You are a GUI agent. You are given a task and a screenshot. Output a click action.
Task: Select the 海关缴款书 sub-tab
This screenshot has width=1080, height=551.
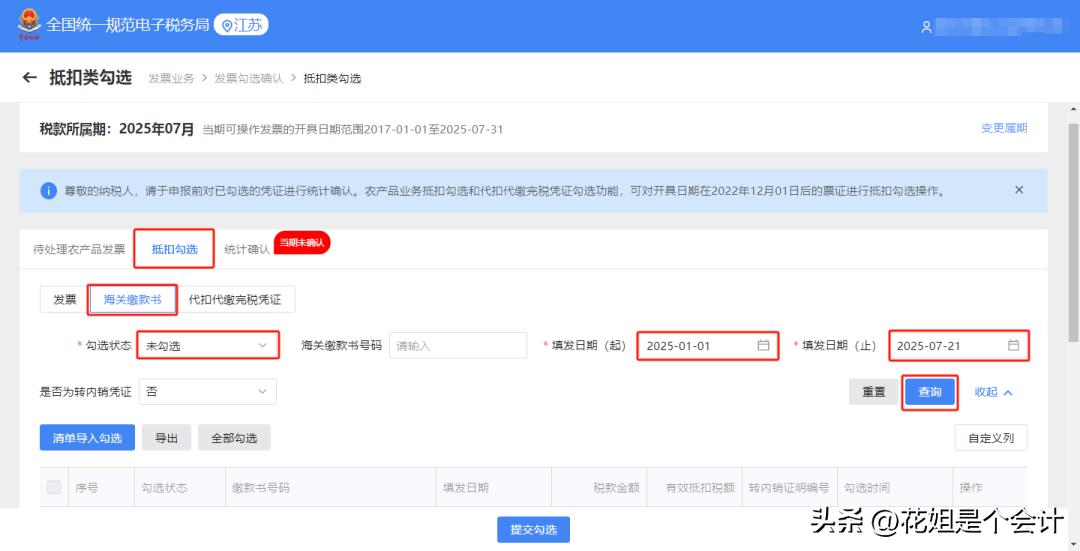(x=132, y=300)
